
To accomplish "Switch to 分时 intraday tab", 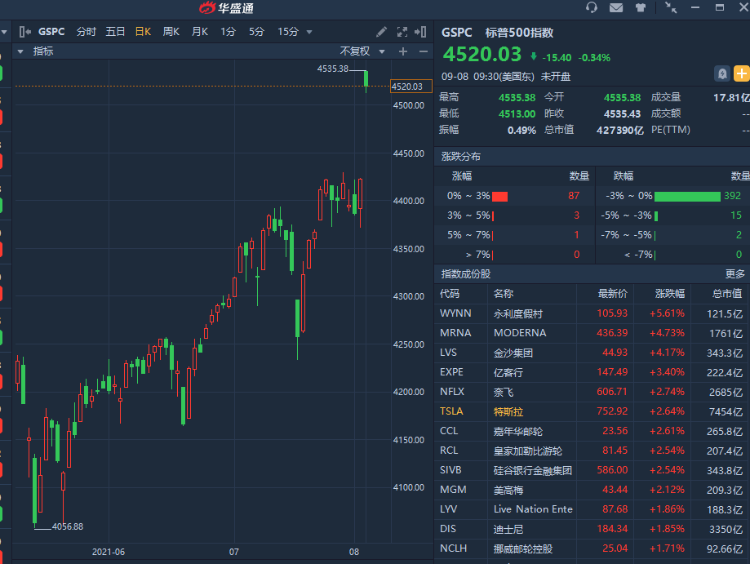I will 86,32.
